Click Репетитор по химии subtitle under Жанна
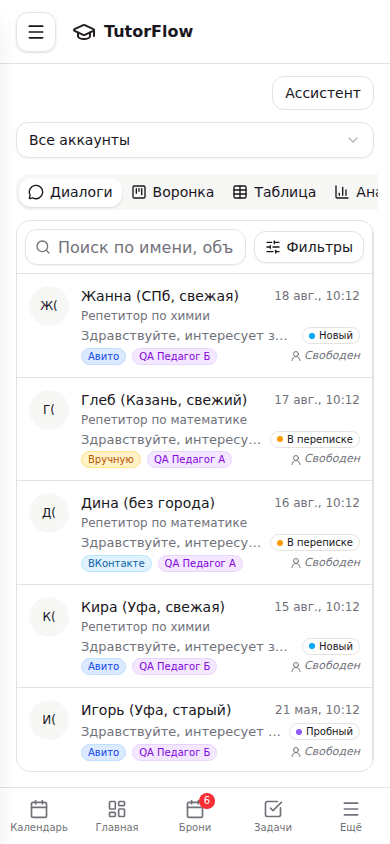 (145, 316)
